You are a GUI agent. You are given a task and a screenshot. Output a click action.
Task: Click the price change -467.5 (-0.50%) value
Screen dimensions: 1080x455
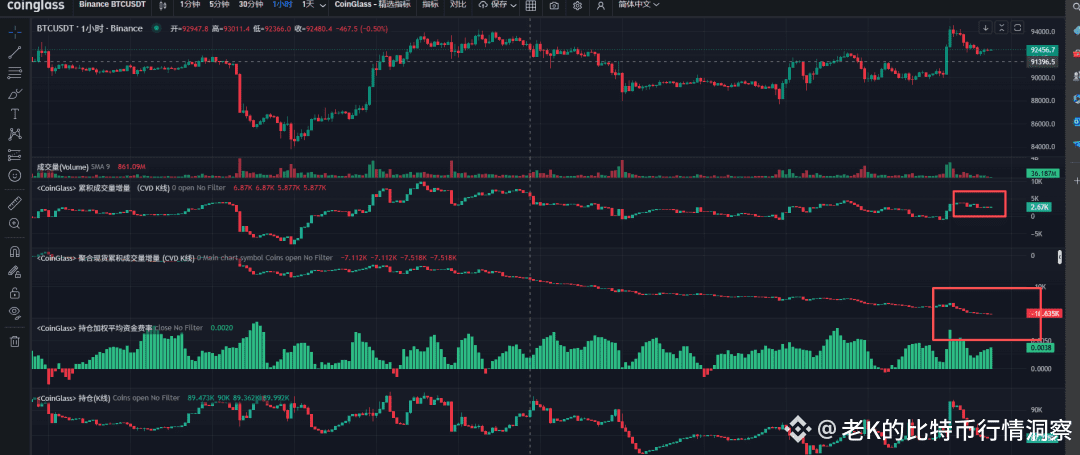(361, 29)
